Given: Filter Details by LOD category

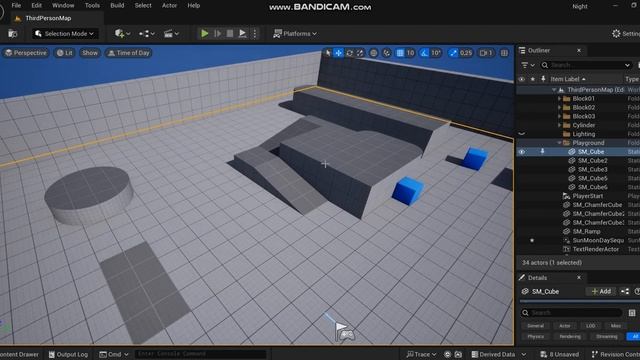Looking at the screenshot, I should [590, 326].
